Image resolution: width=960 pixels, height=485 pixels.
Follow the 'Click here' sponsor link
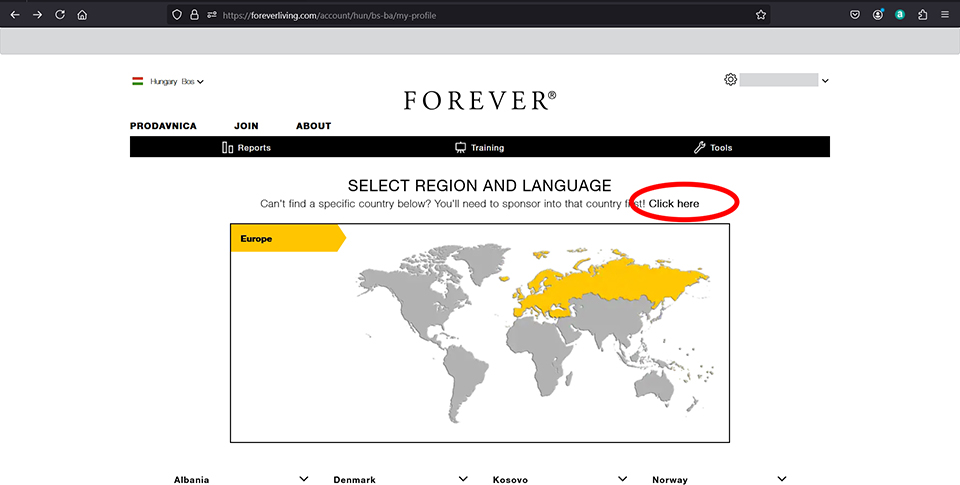pyautogui.click(x=673, y=203)
